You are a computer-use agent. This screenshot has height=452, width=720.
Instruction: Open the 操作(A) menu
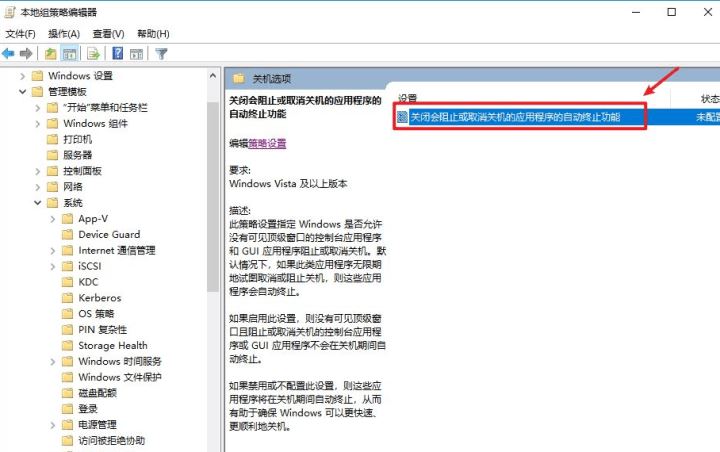[64, 34]
